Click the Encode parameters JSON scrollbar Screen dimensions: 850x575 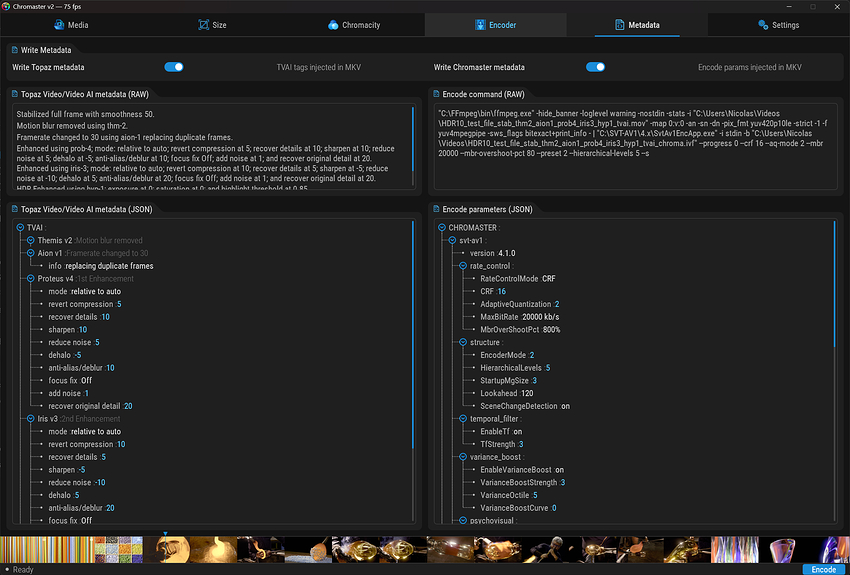pos(835,283)
